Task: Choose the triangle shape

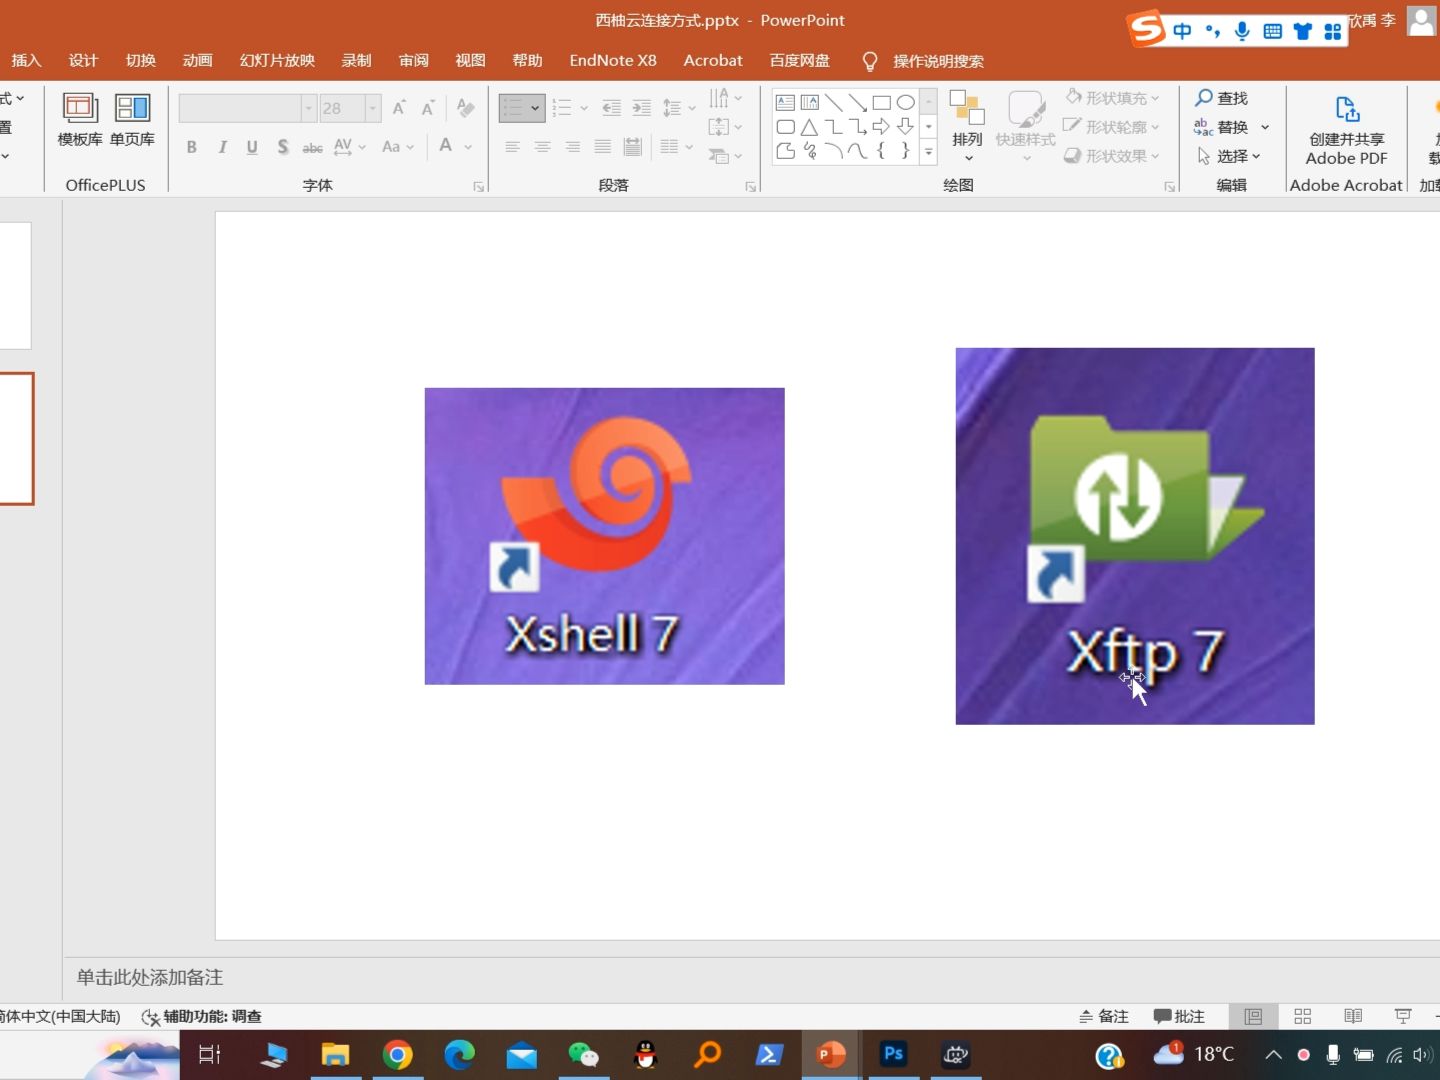Action: point(809,127)
